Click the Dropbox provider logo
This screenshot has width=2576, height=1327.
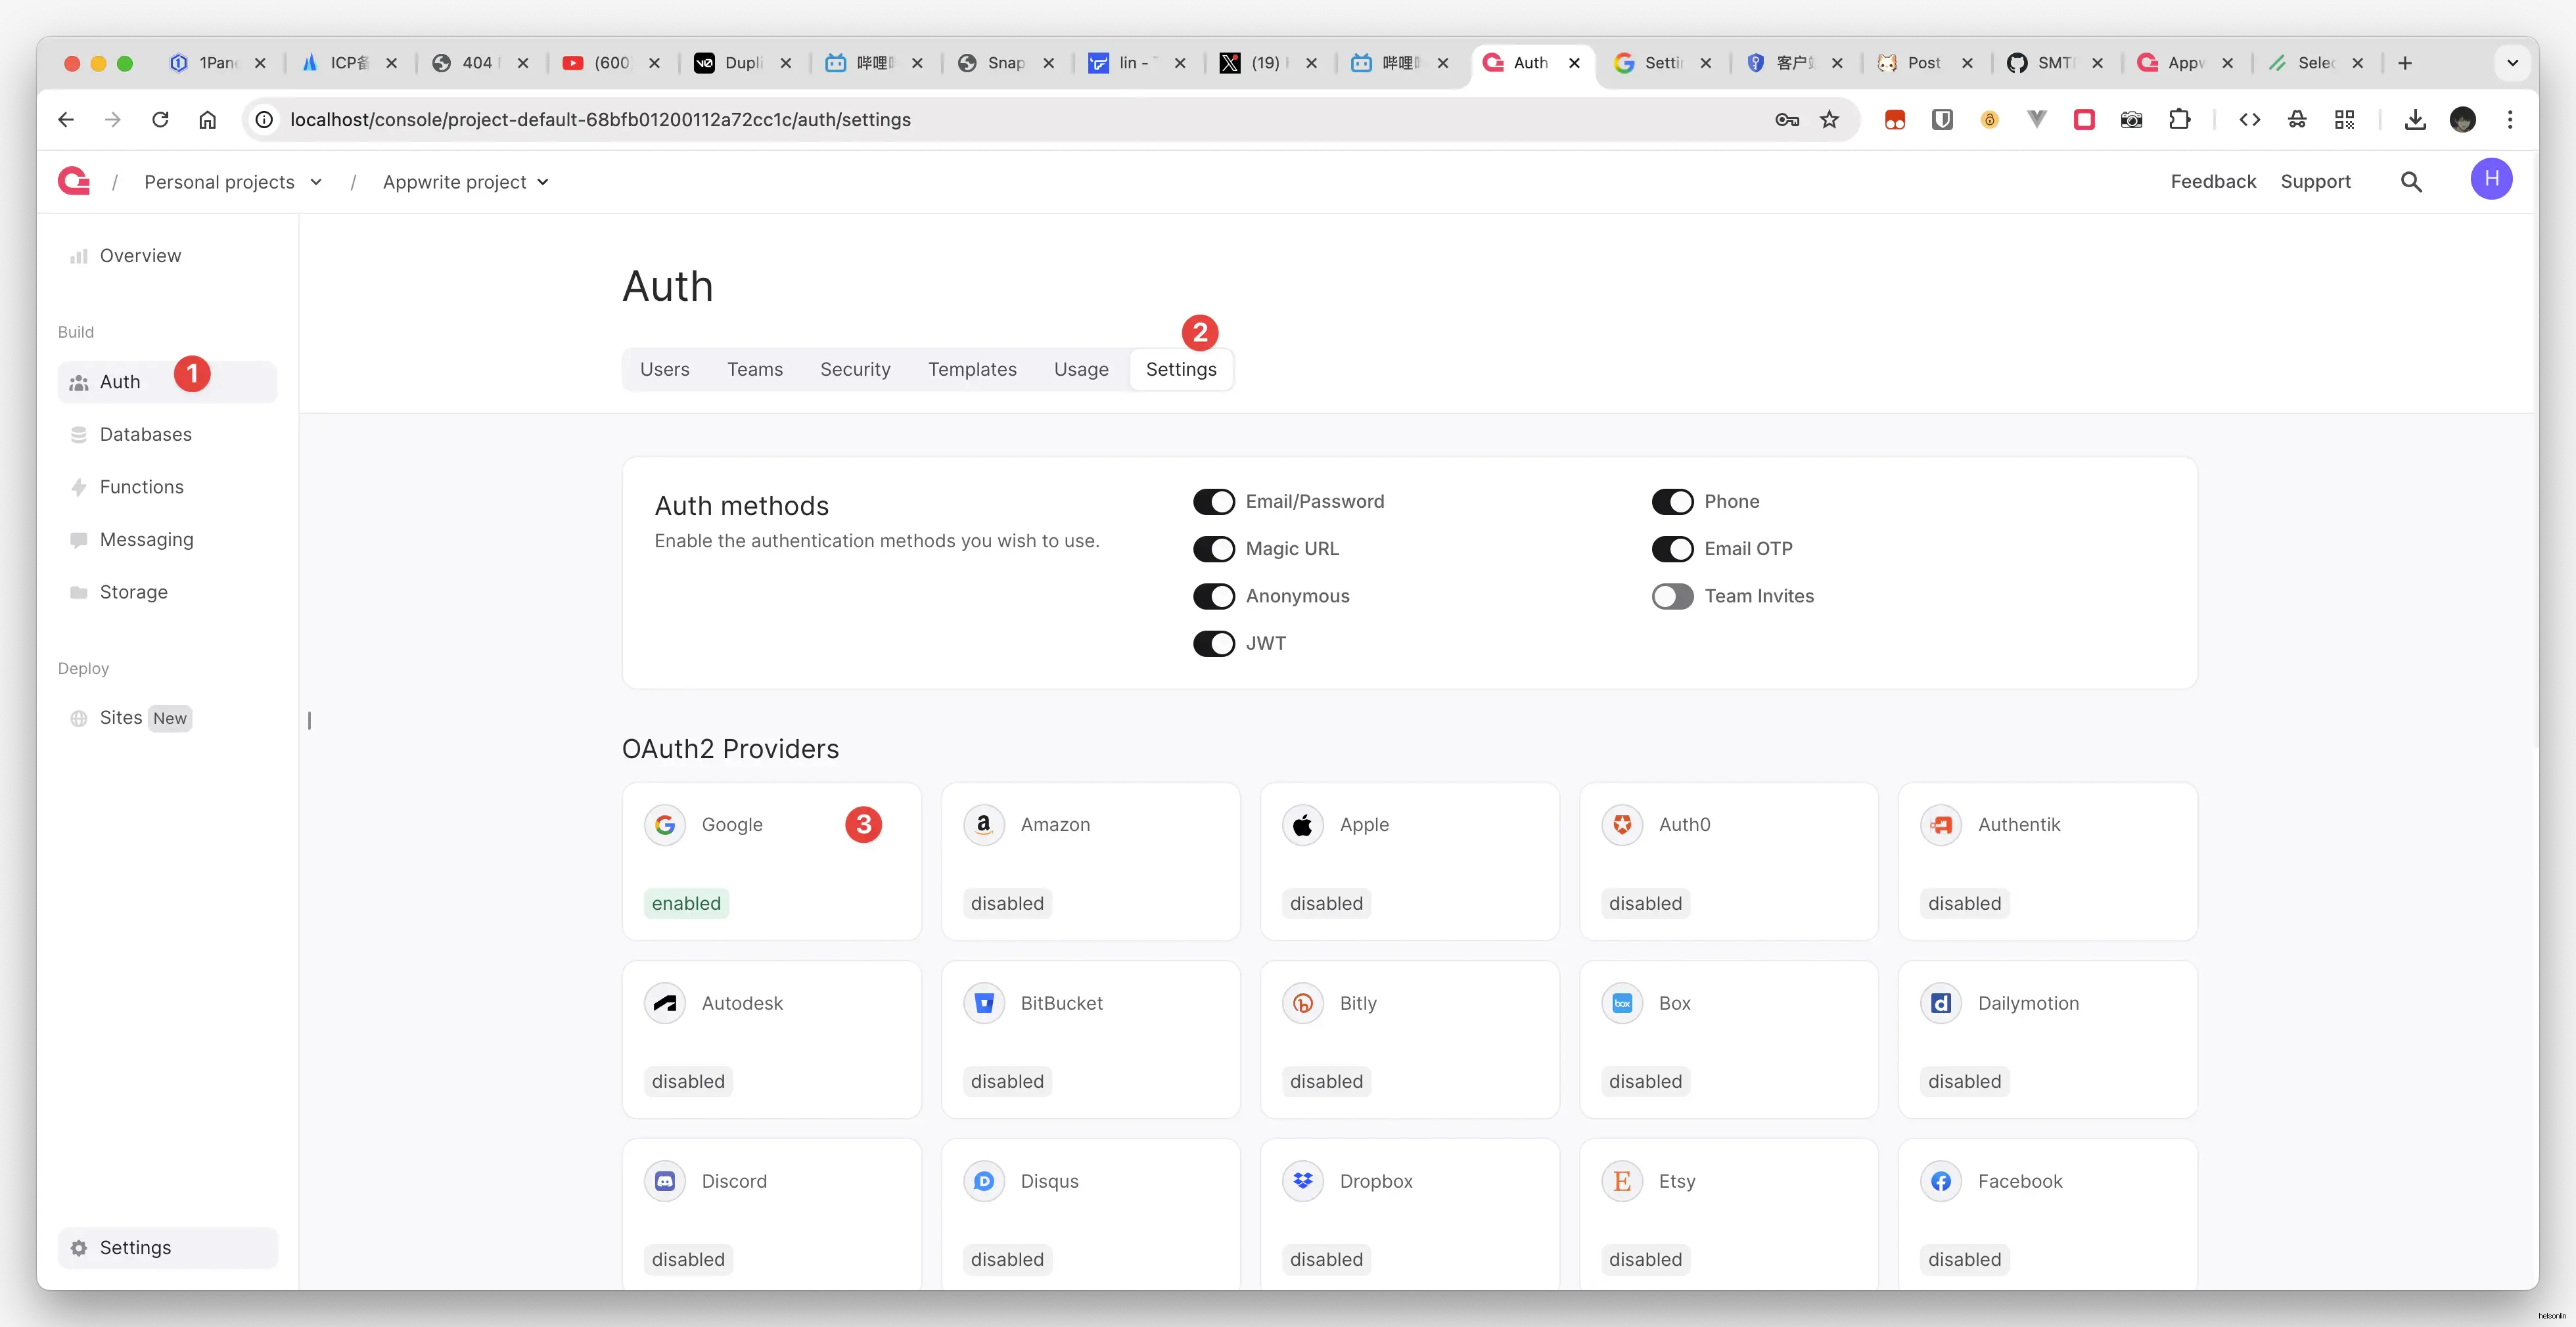pyautogui.click(x=1303, y=1181)
